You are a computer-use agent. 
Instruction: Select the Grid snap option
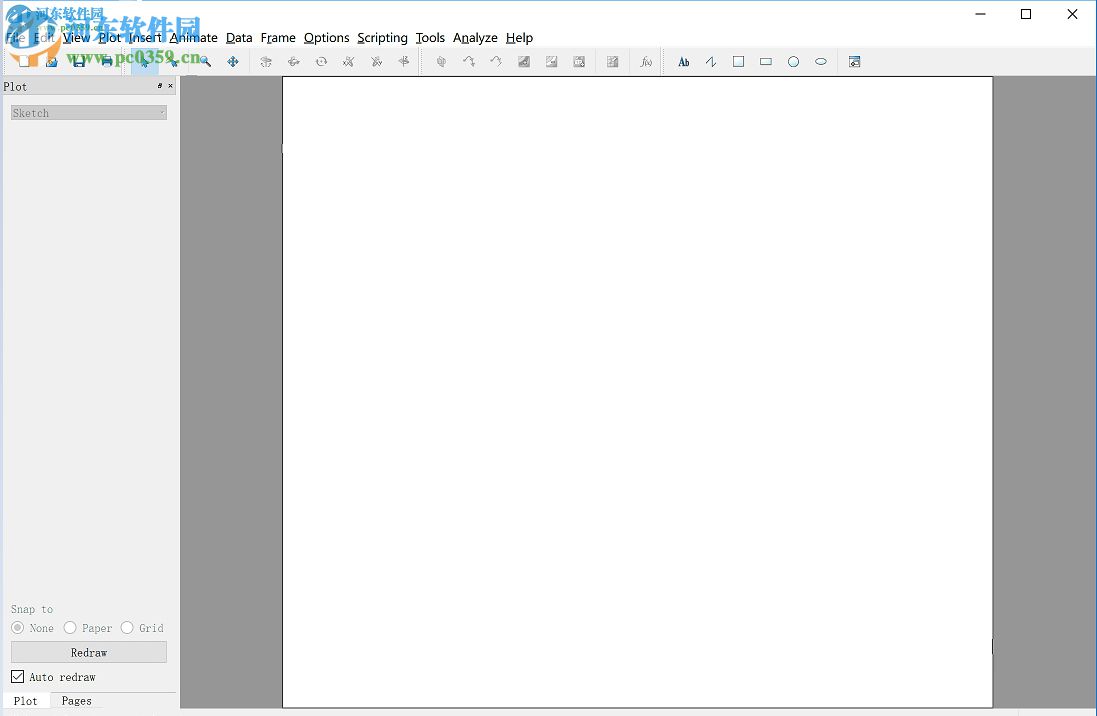tap(127, 628)
